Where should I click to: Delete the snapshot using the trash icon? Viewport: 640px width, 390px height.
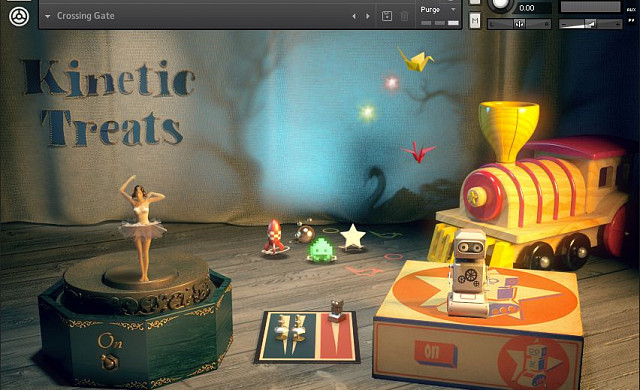(x=404, y=16)
